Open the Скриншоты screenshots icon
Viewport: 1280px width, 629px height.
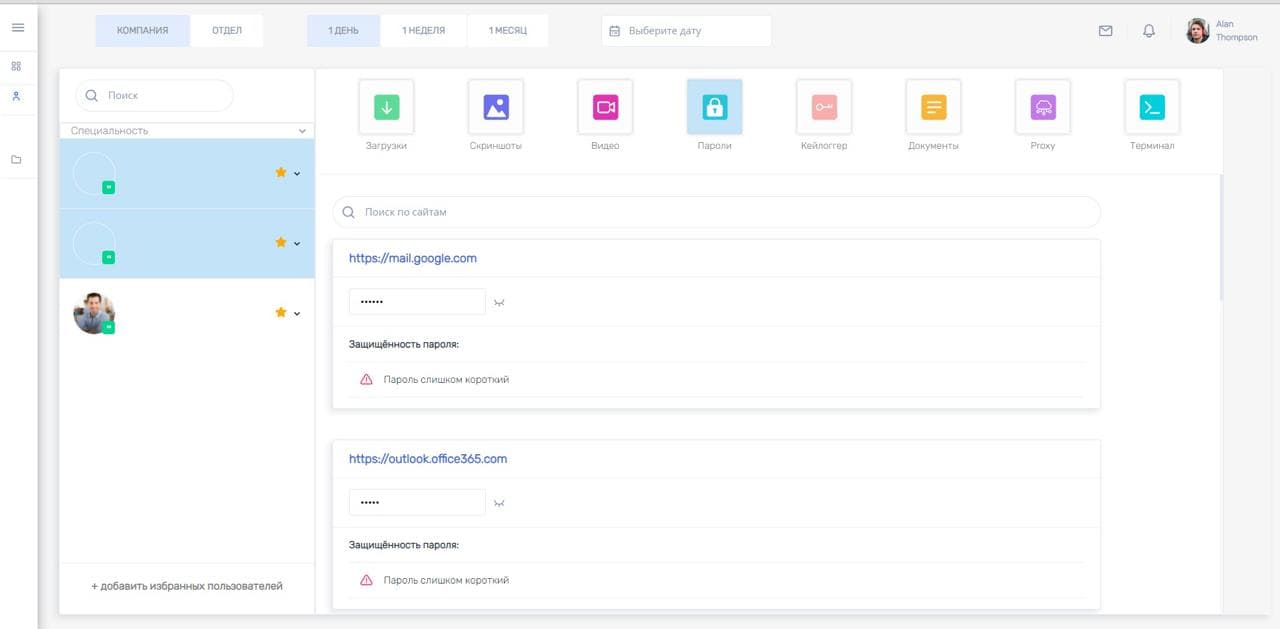click(x=496, y=107)
